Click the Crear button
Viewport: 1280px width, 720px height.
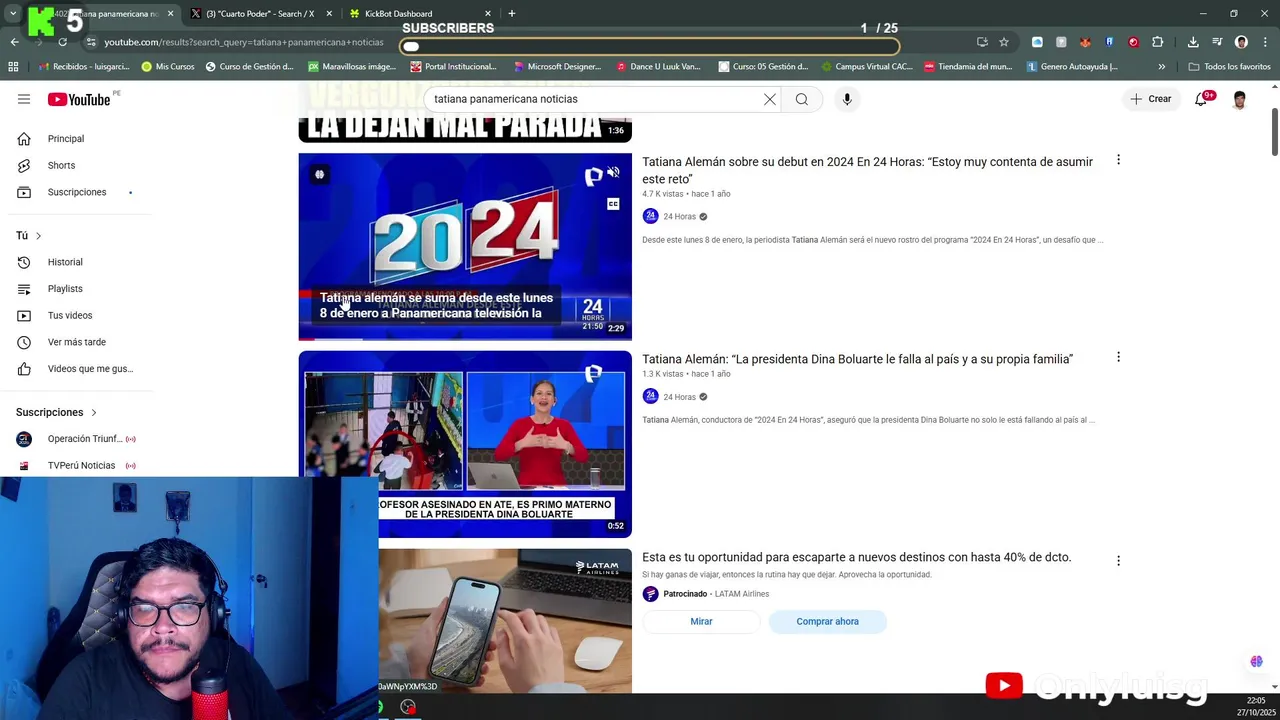tap(1150, 99)
